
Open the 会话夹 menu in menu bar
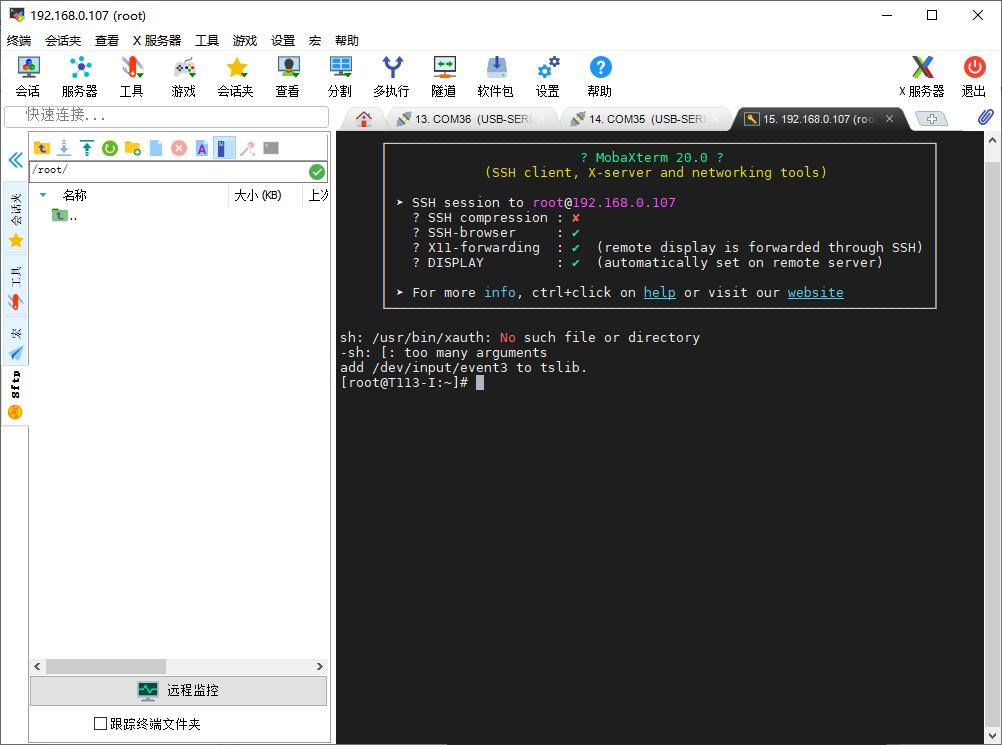click(x=63, y=41)
